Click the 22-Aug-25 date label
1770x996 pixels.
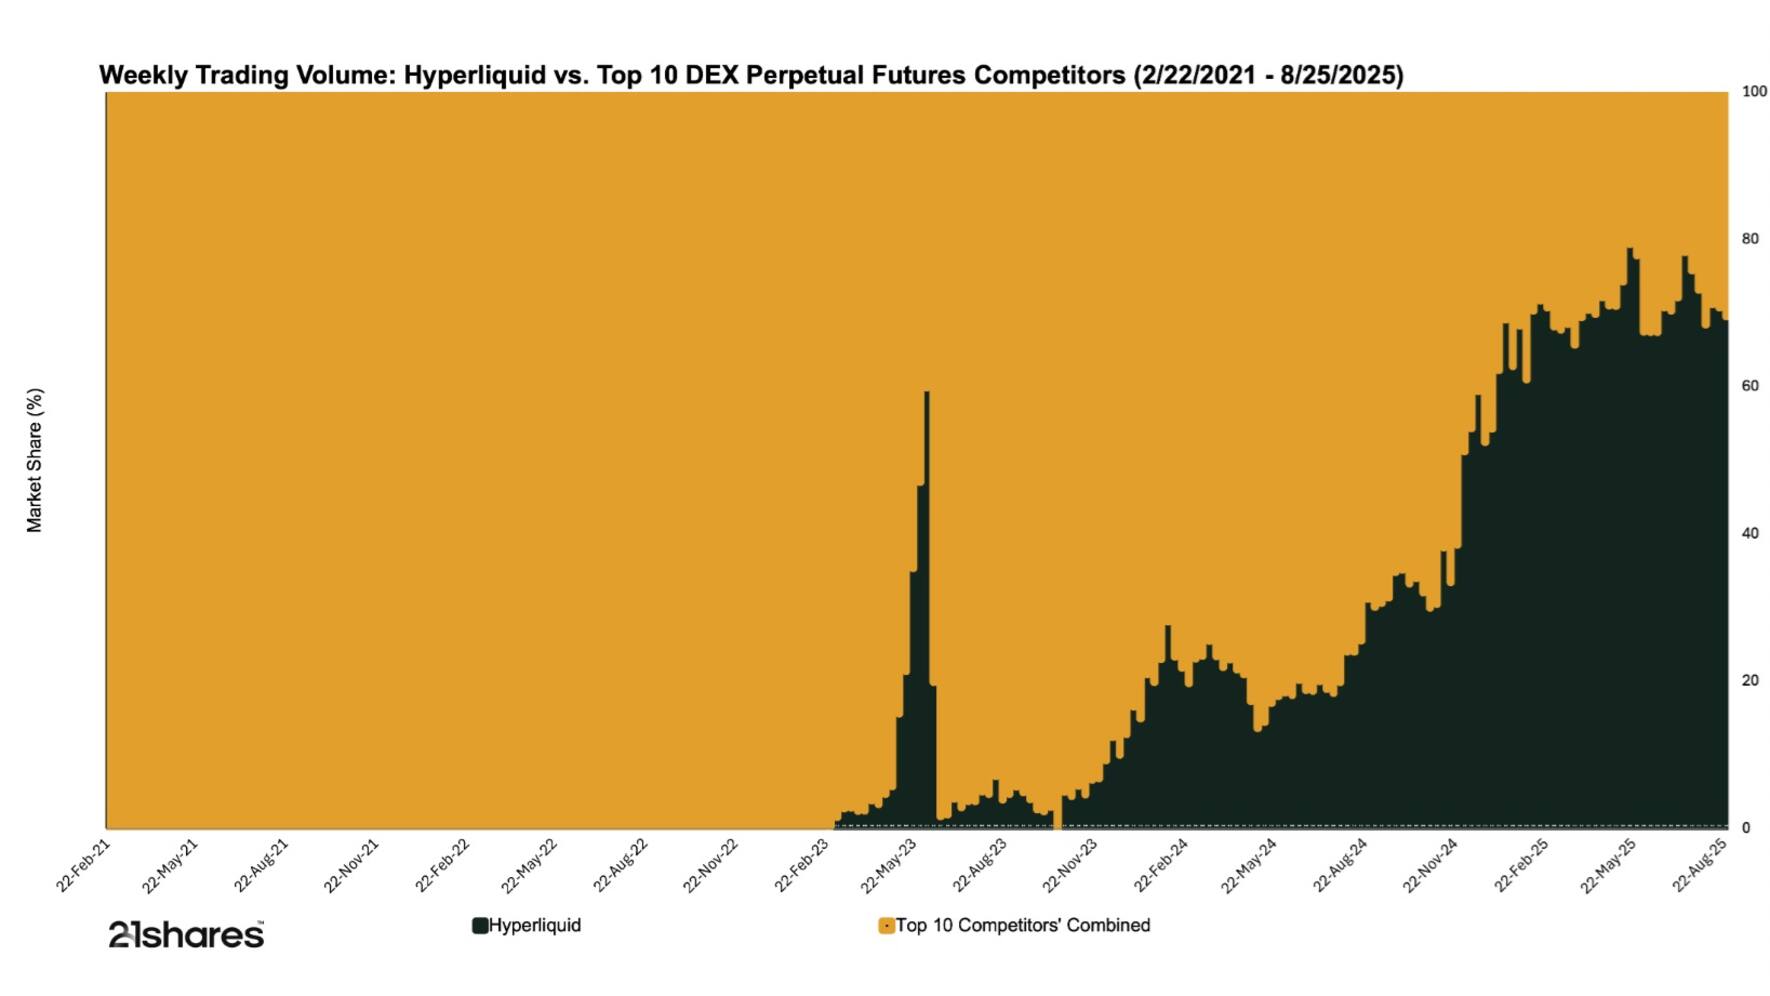1700,866
